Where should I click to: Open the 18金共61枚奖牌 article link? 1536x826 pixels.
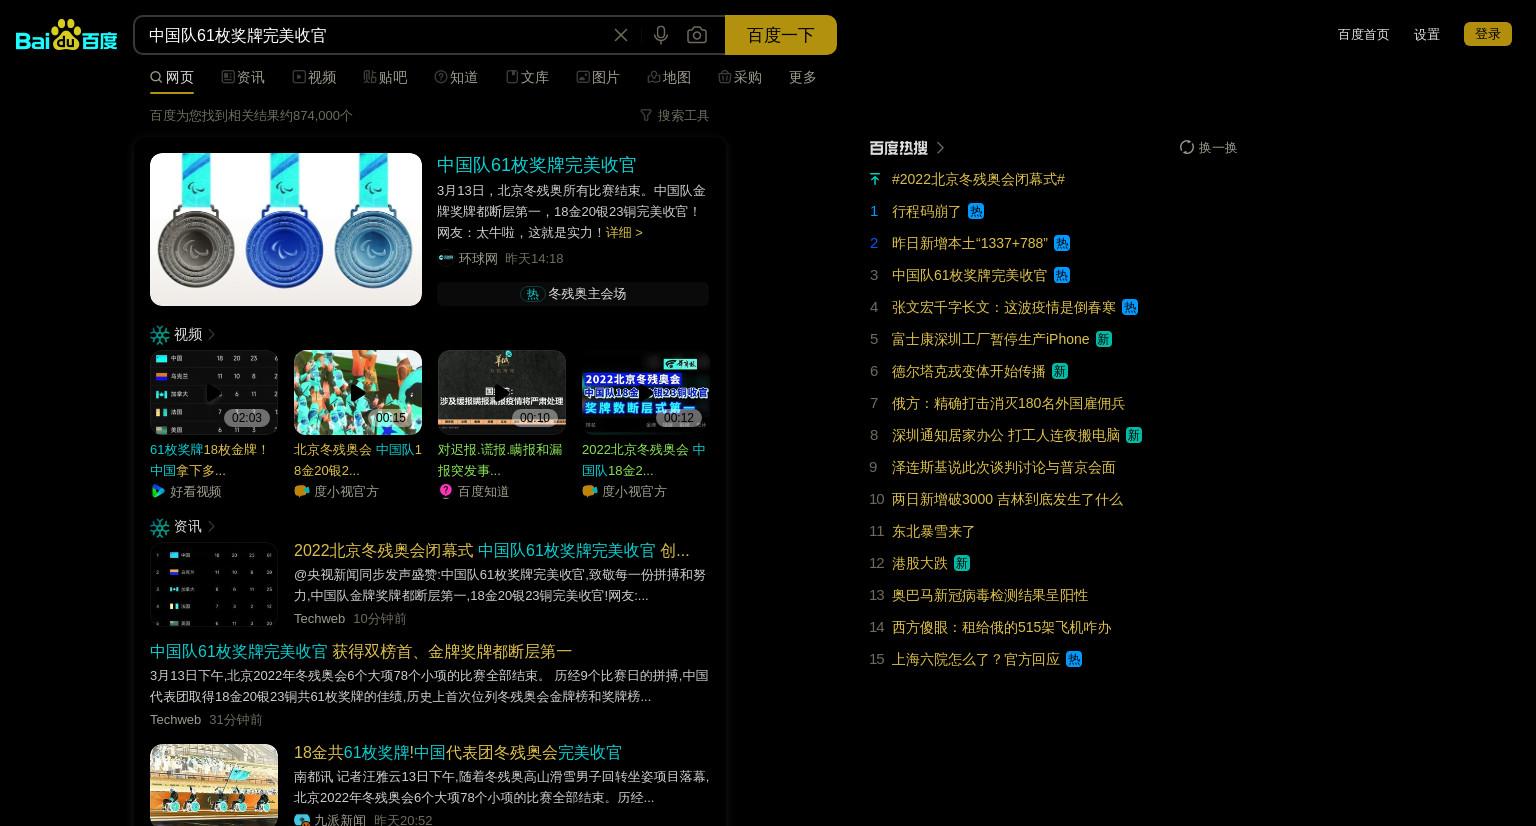pyautogui.click(x=458, y=752)
